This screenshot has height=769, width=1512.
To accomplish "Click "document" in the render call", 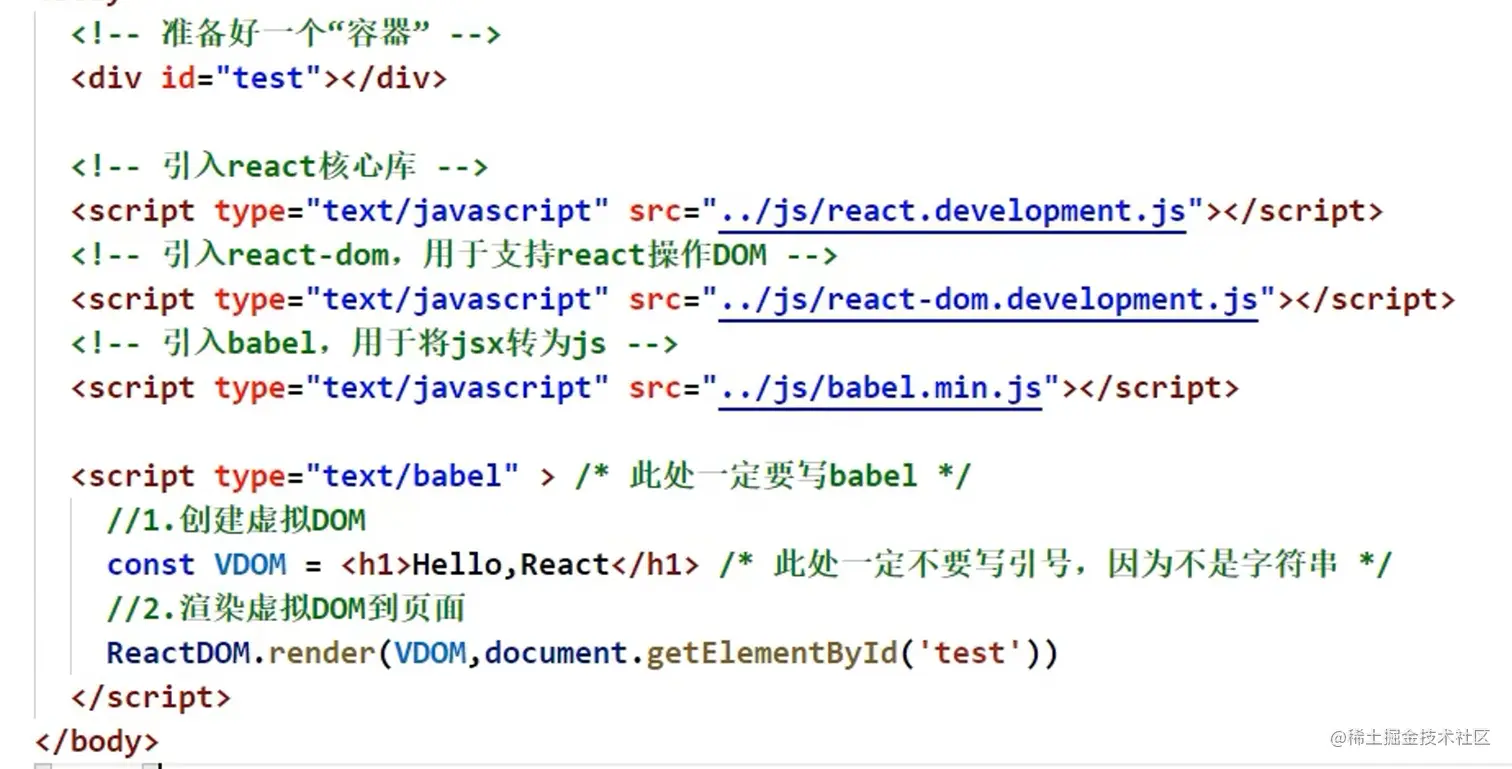I will click(x=556, y=653).
